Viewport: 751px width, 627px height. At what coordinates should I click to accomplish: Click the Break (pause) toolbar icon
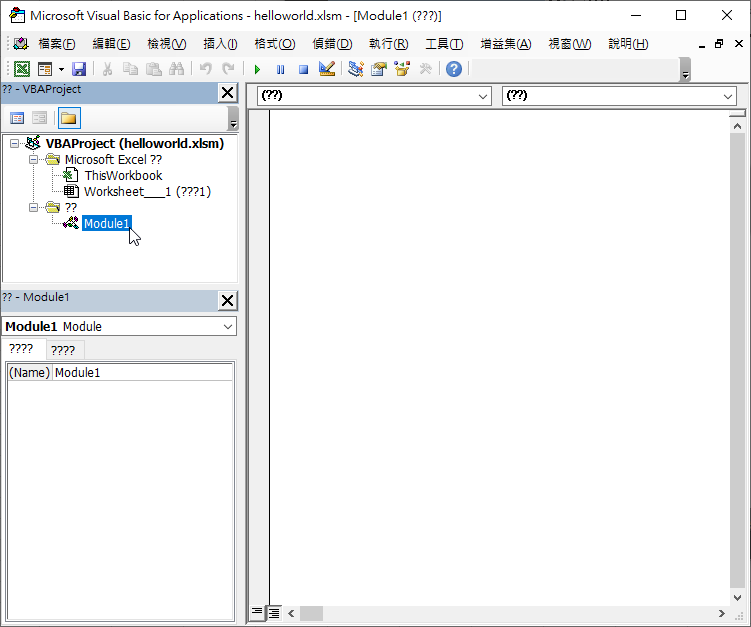(x=280, y=69)
